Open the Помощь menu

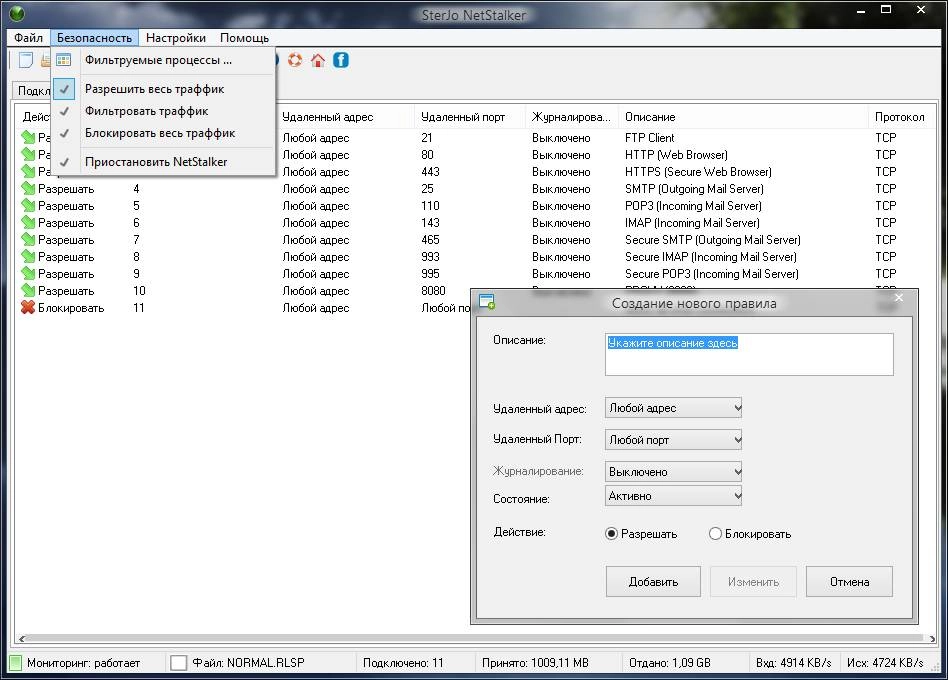(x=244, y=38)
